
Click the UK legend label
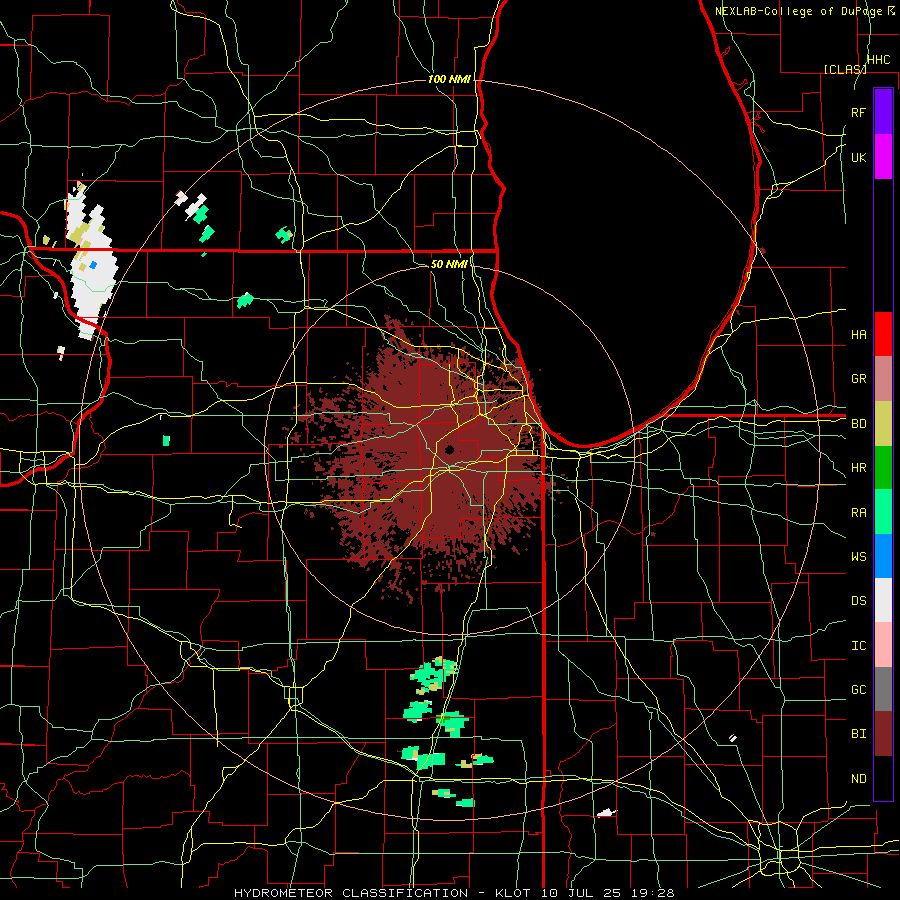pyautogui.click(x=858, y=157)
